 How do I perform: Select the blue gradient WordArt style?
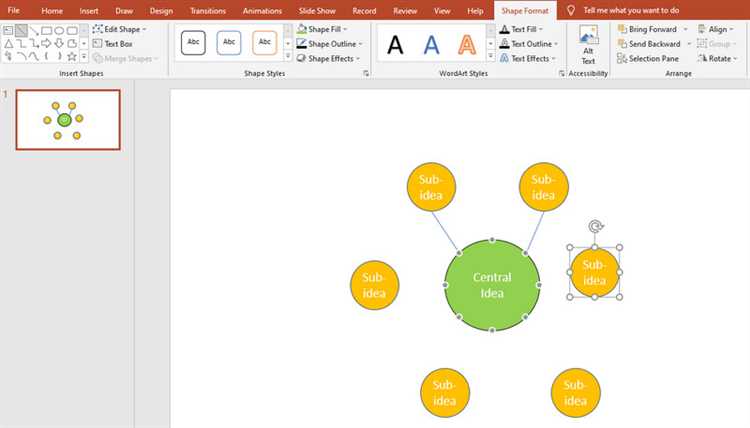[x=431, y=44]
